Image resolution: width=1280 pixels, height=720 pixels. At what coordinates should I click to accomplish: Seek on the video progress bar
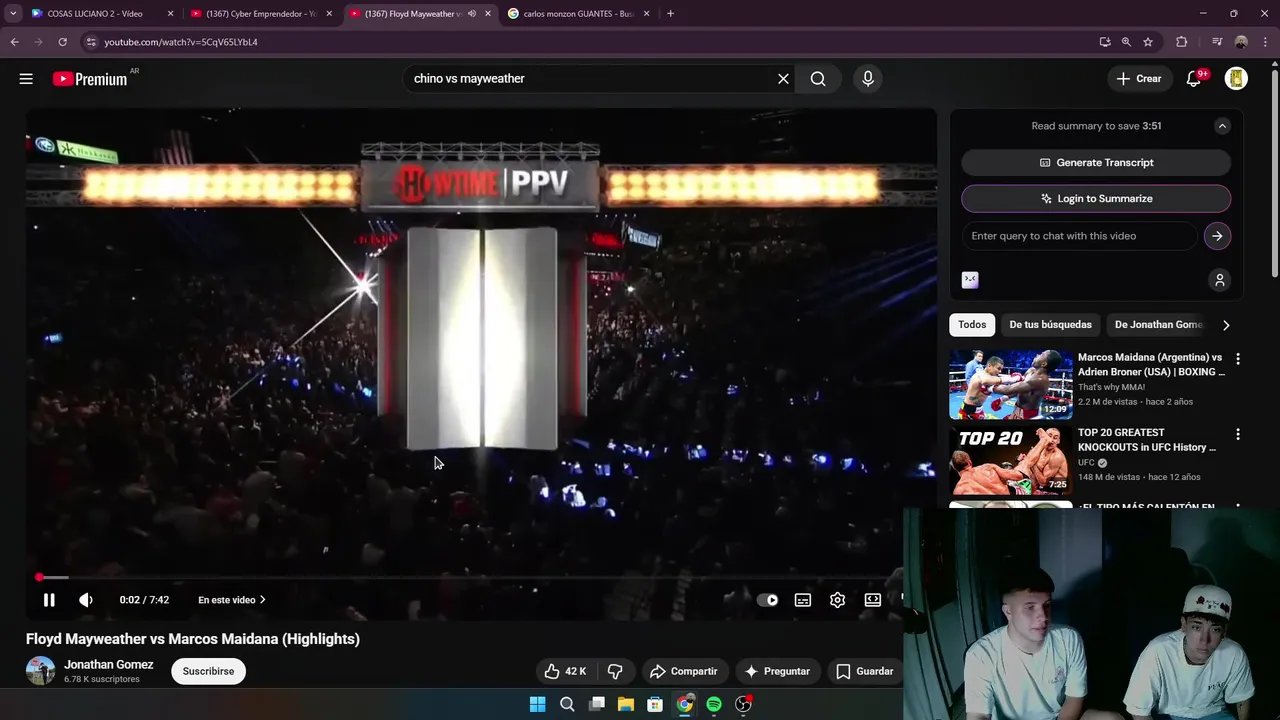pos(470,577)
